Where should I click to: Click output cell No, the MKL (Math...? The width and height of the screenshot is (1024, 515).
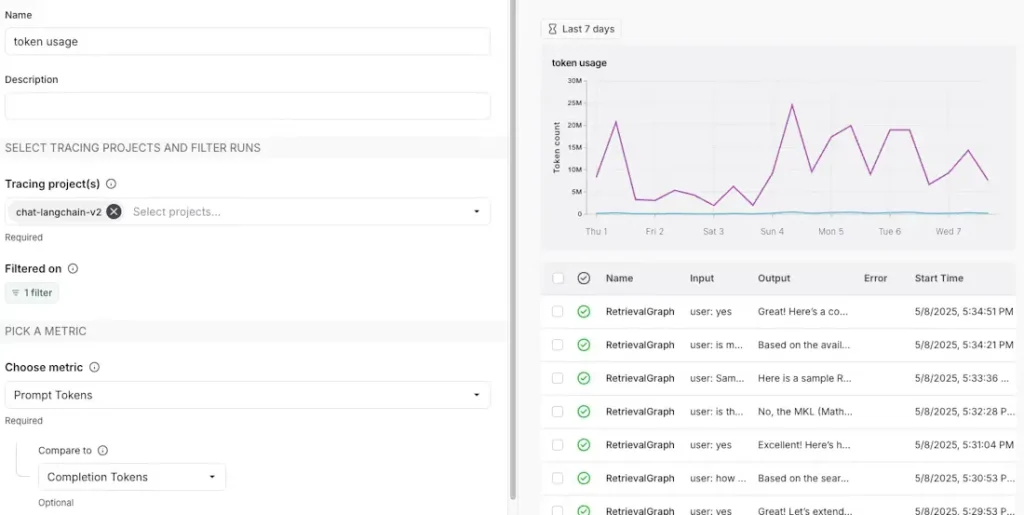(x=805, y=411)
